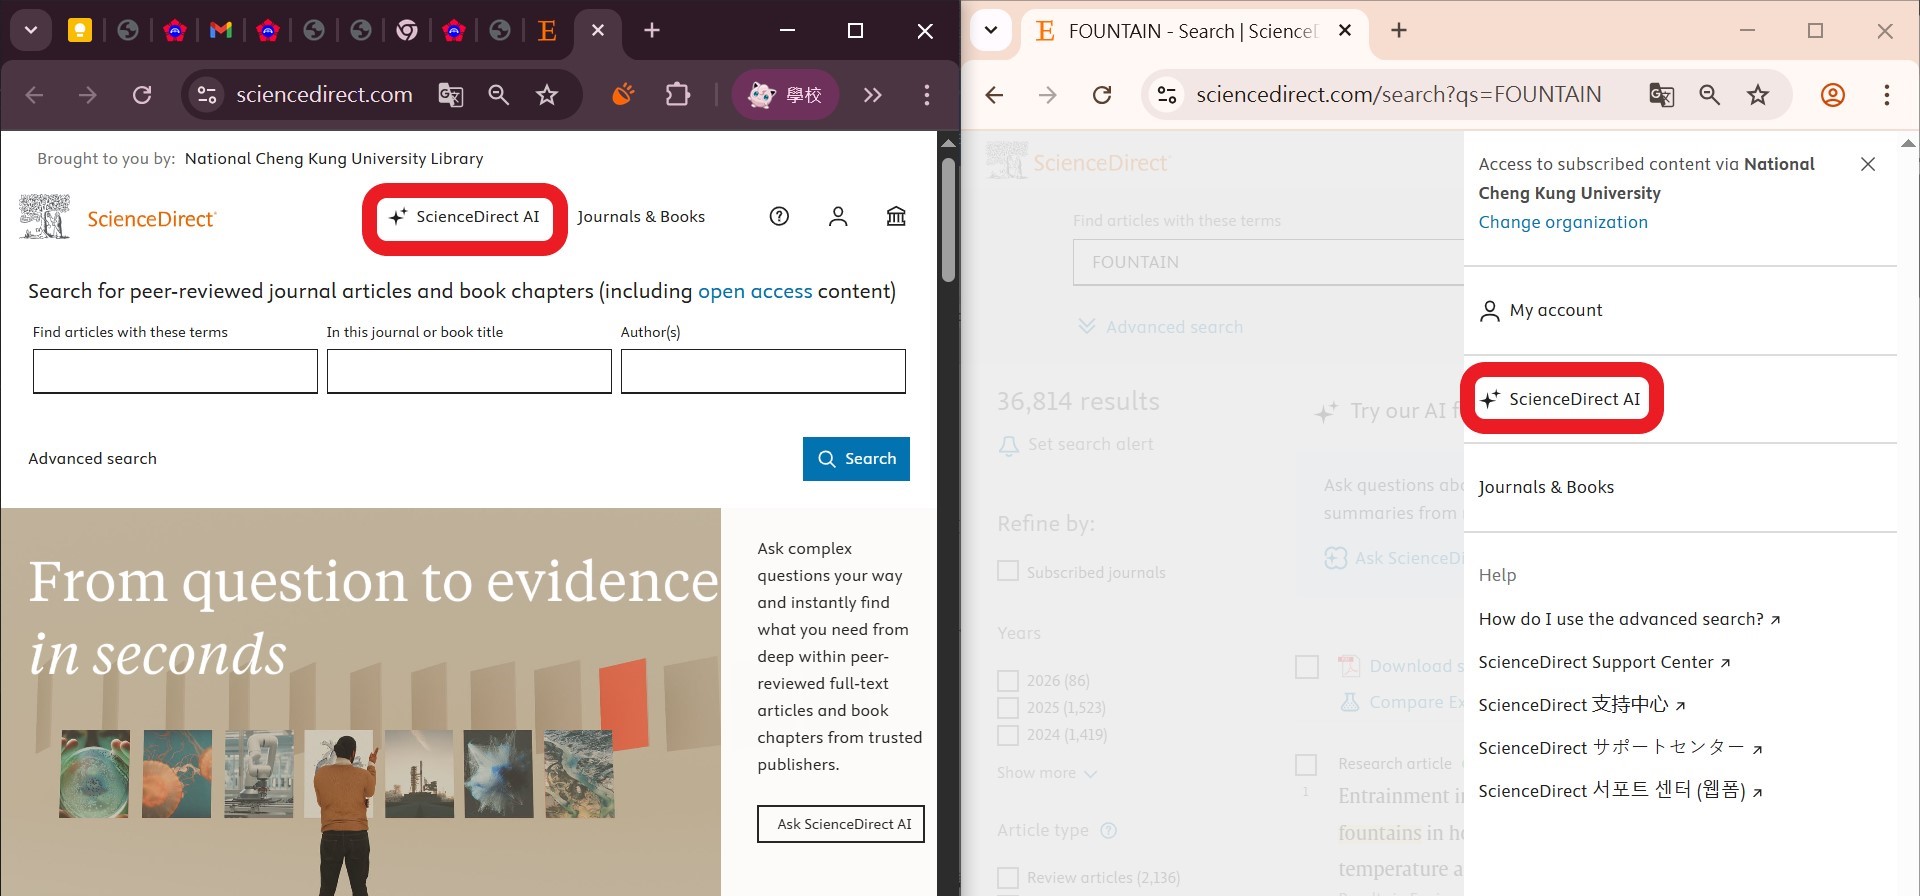Click the help question mark icon
Image resolution: width=1920 pixels, height=896 pixels.
(x=779, y=216)
